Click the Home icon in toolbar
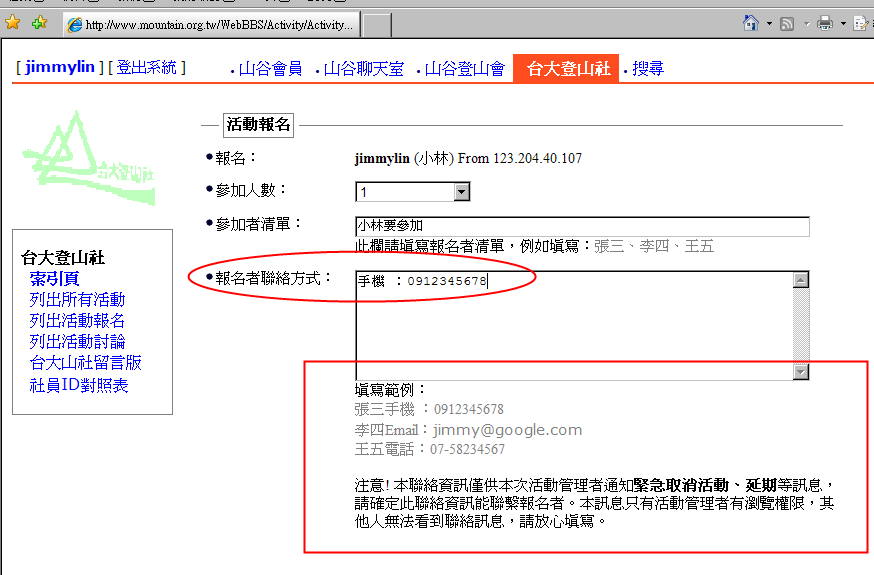This screenshot has width=874, height=575. pos(751,23)
